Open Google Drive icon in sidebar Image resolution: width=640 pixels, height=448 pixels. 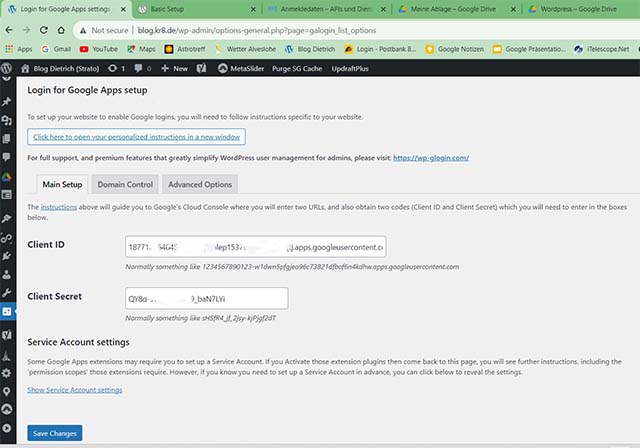[7, 176]
